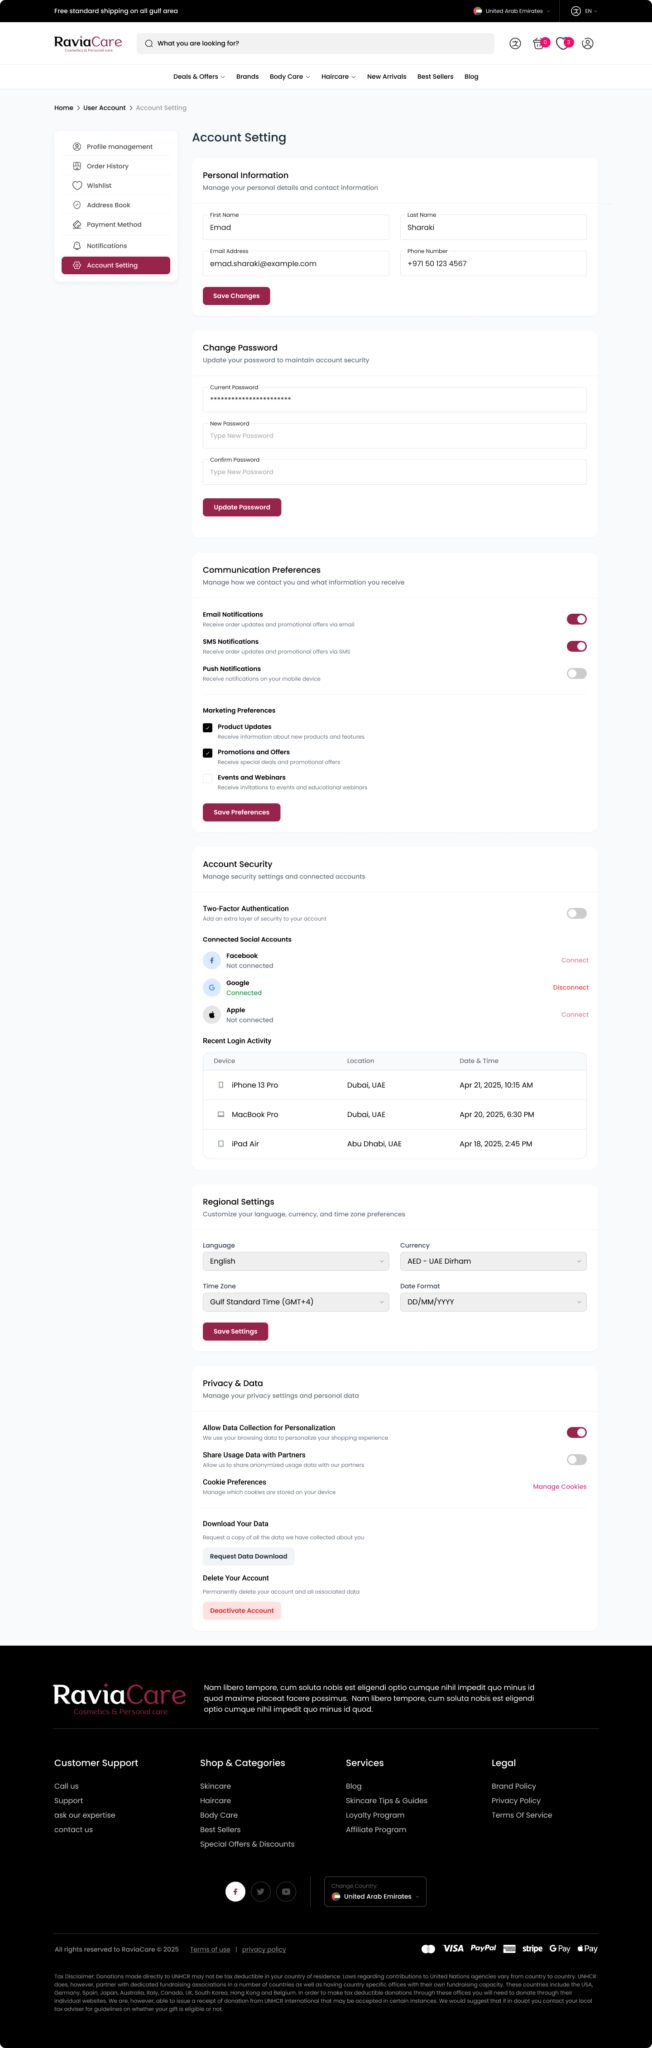Image resolution: width=652 pixels, height=2048 pixels.
Task: Open Payment Method from the sidebar
Action: [113, 224]
